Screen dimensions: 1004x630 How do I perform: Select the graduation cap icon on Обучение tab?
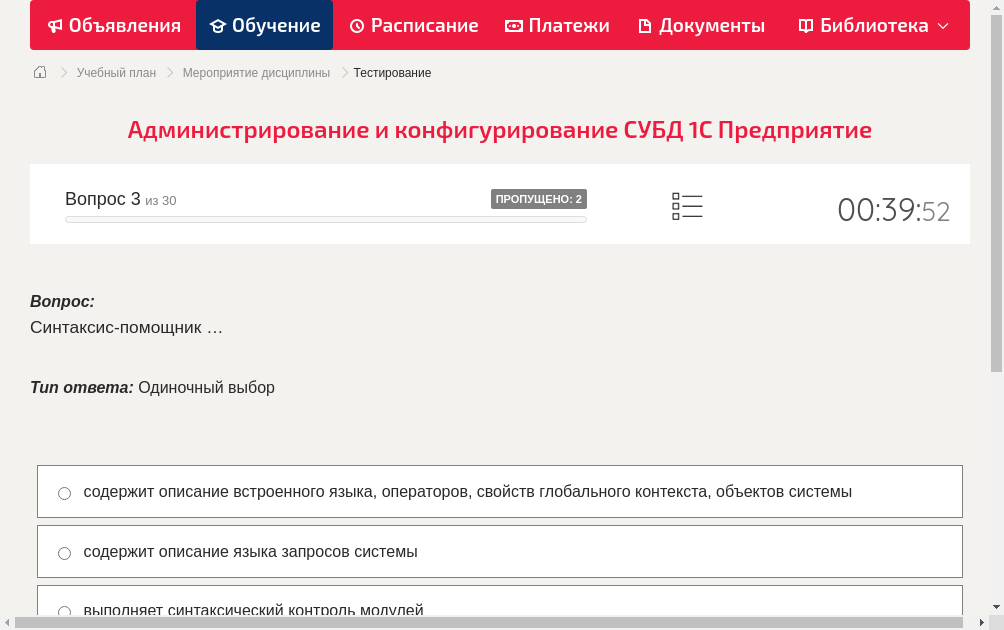[x=219, y=25]
